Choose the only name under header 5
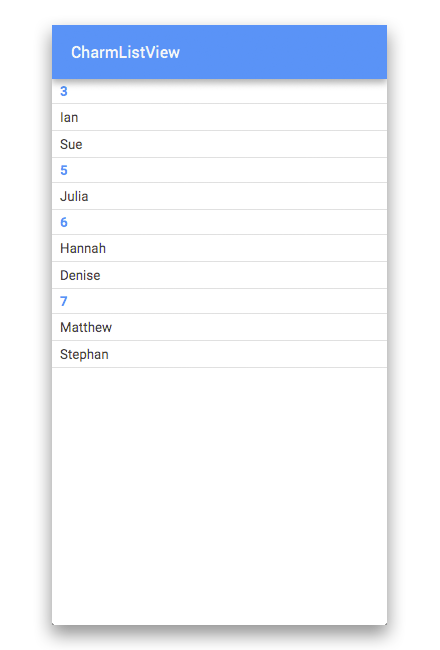Viewport: 440px width, 650px height. coord(219,196)
